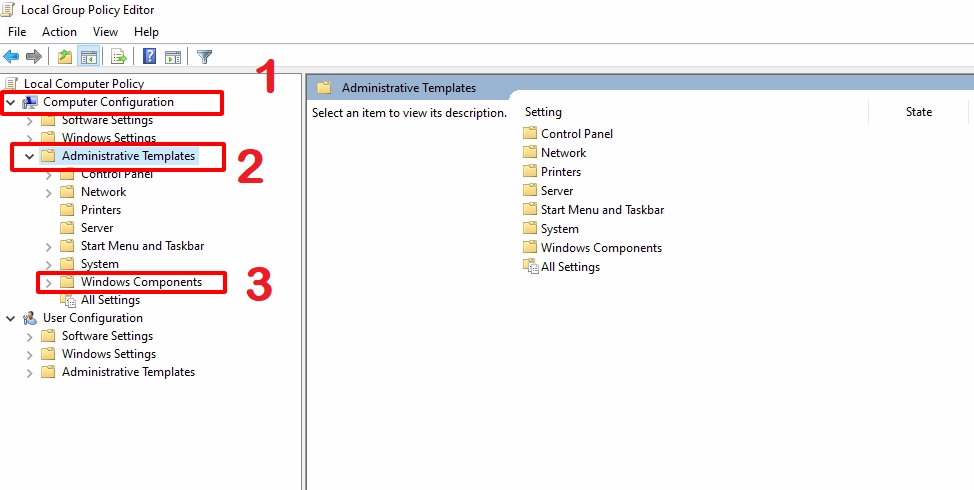Select Server in the left tree
This screenshot has height=490, width=974.
[97, 228]
